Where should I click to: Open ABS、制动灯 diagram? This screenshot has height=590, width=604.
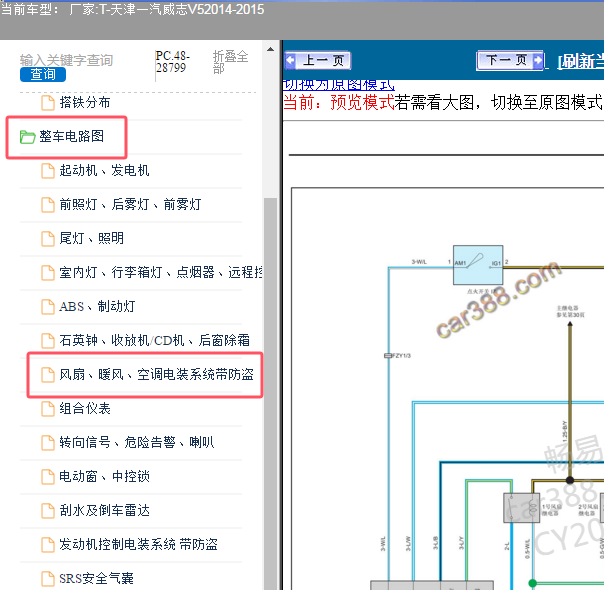pyautogui.click(x=97, y=306)
